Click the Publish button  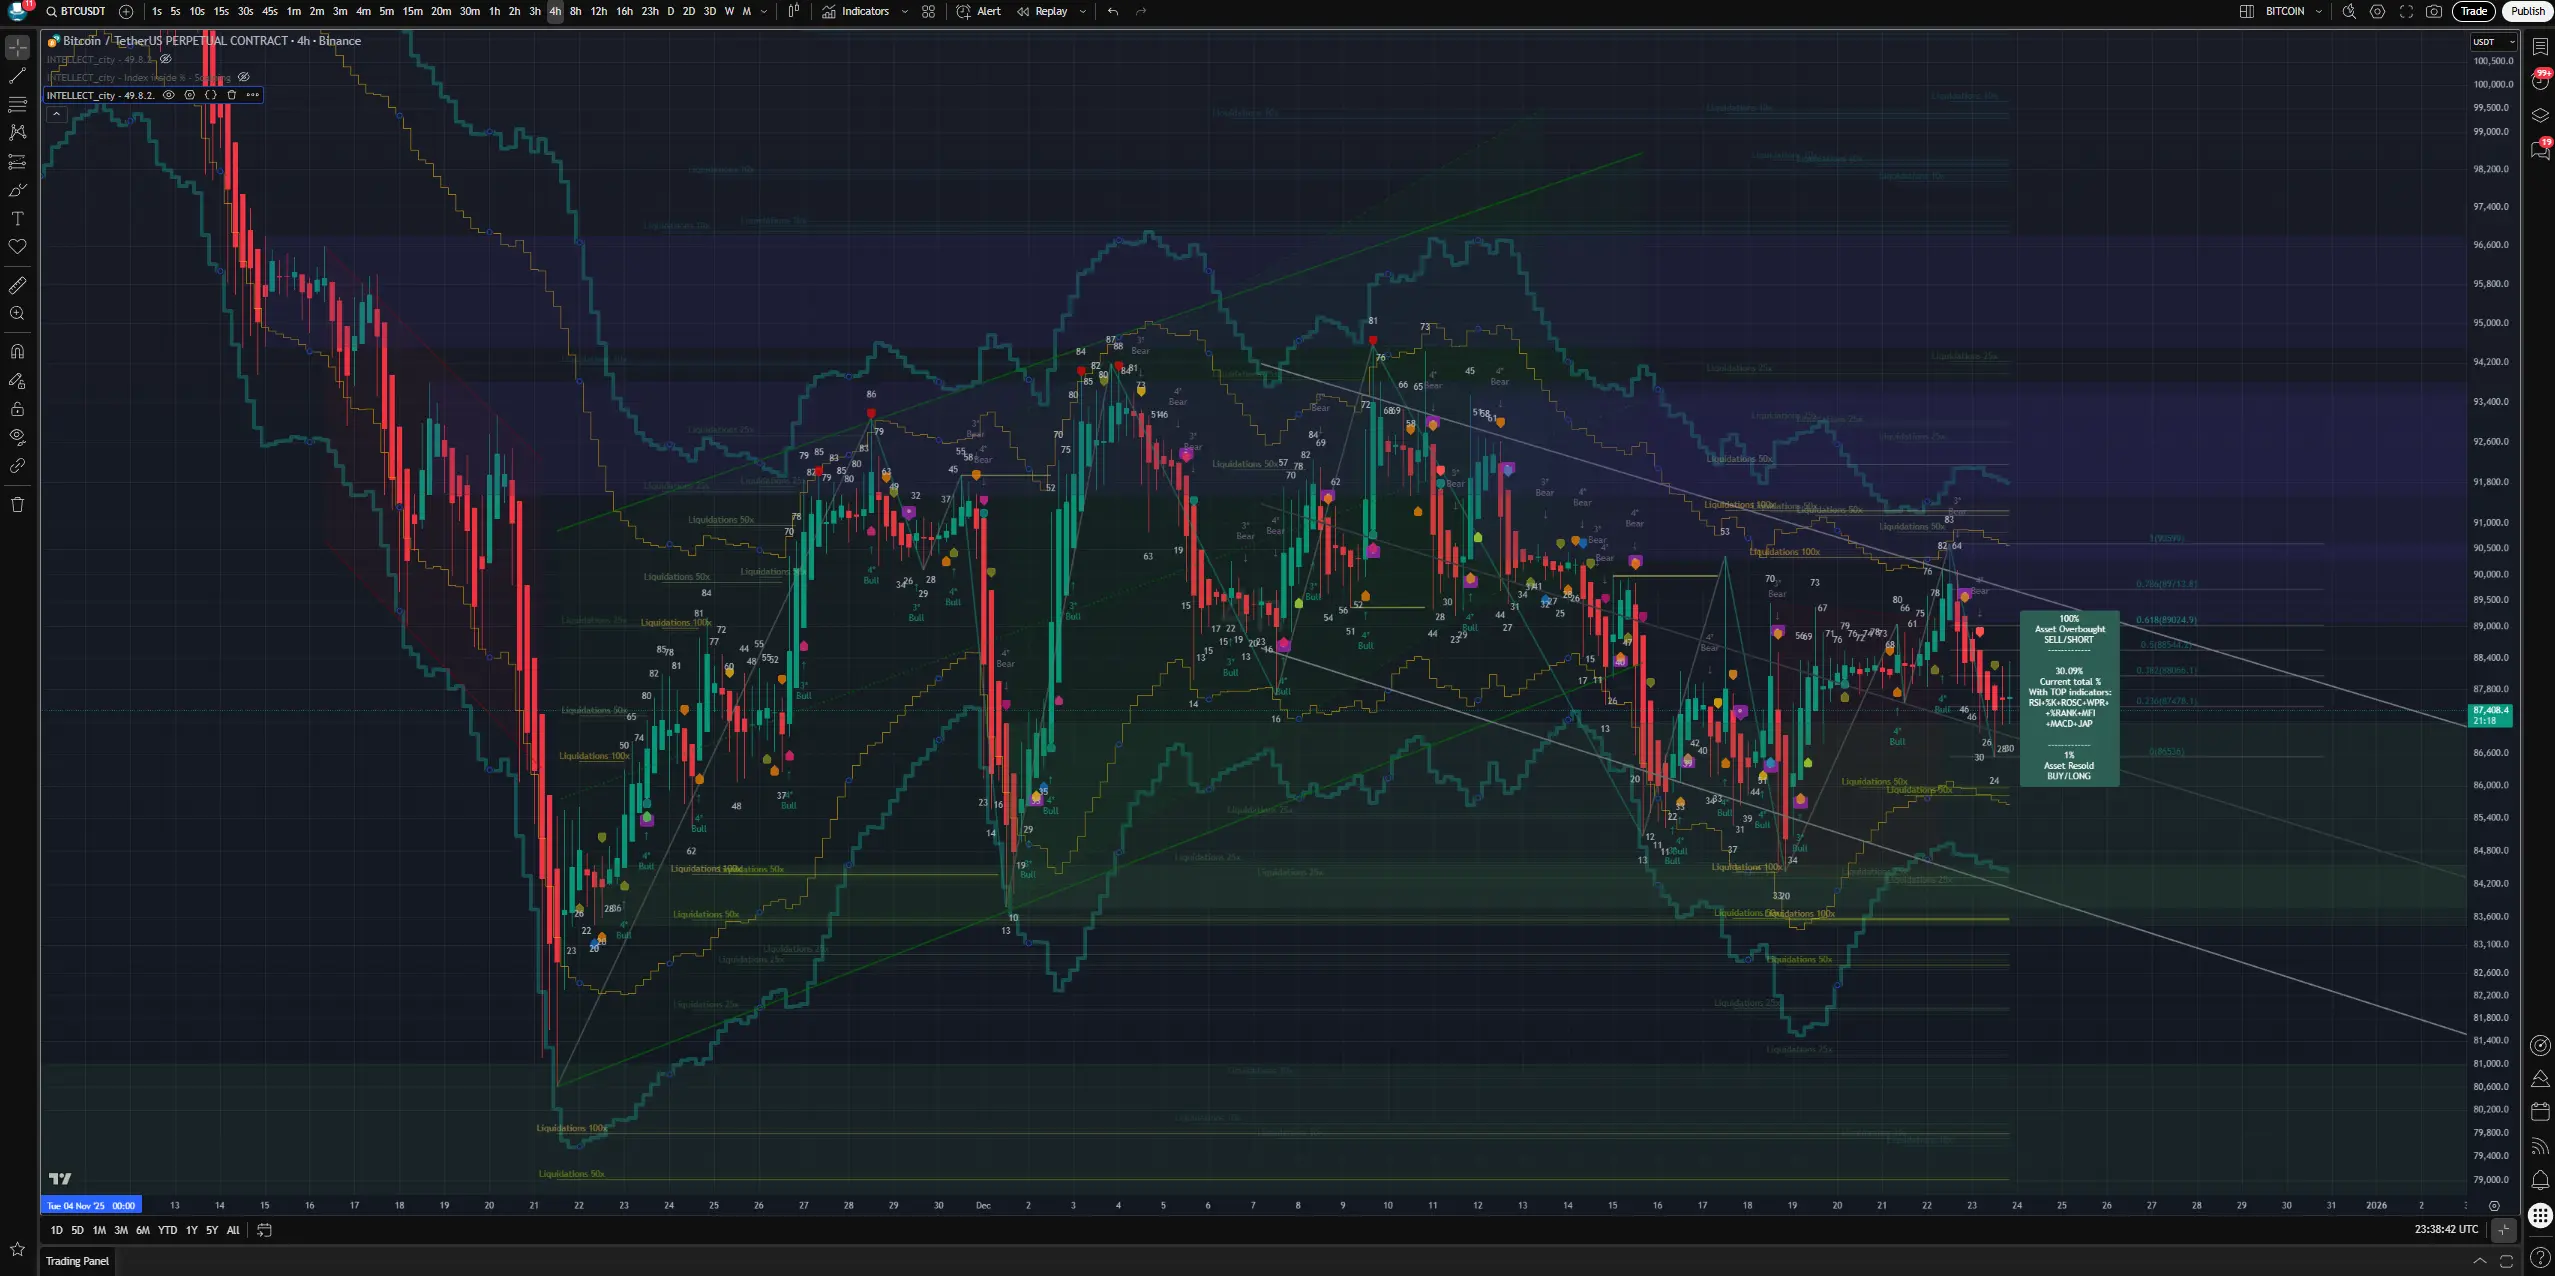tap(2527, 12)
